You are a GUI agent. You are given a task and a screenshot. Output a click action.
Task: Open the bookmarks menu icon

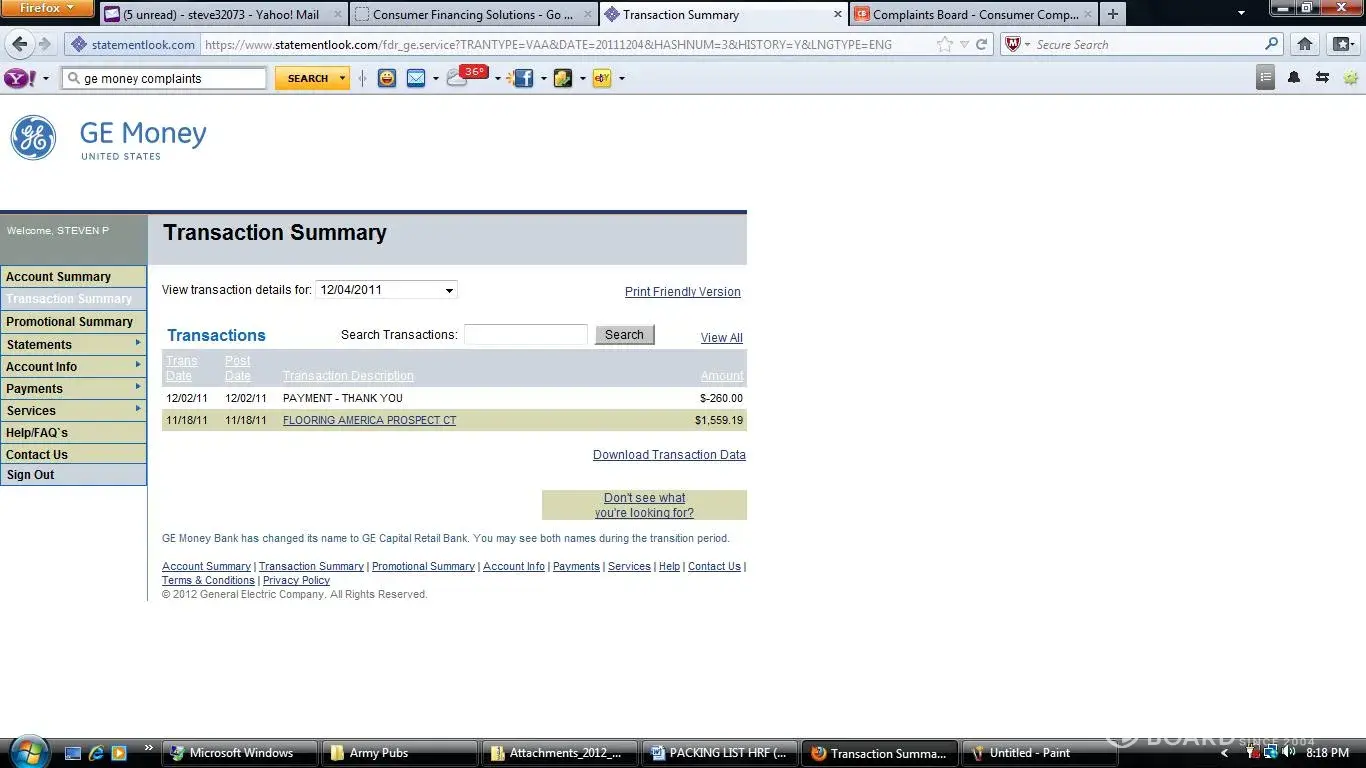[1342, 44]
